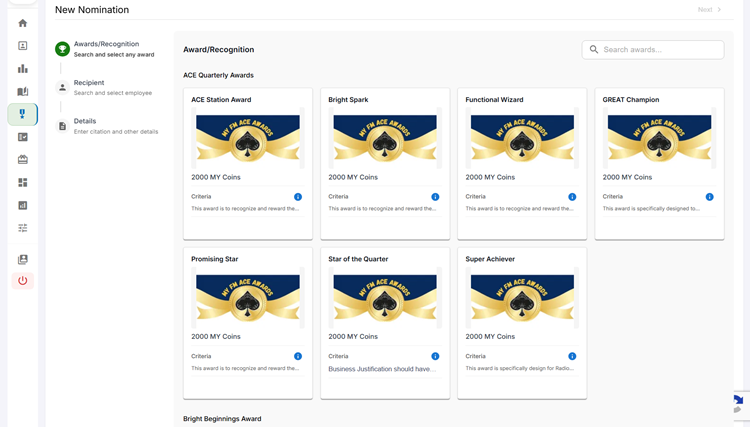Click the red power logout icon
This screenshot has height=427, width=750.
click(x=22, y=281)
